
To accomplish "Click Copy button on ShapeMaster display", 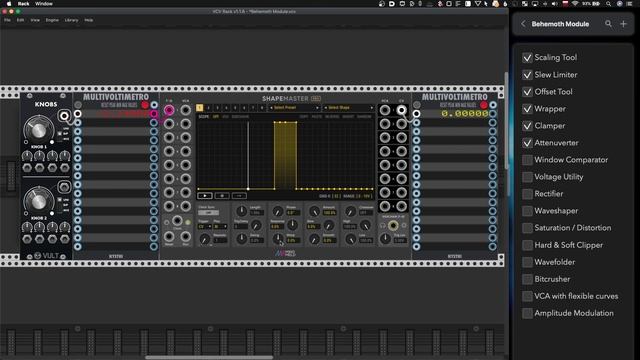I will point(304,117).
